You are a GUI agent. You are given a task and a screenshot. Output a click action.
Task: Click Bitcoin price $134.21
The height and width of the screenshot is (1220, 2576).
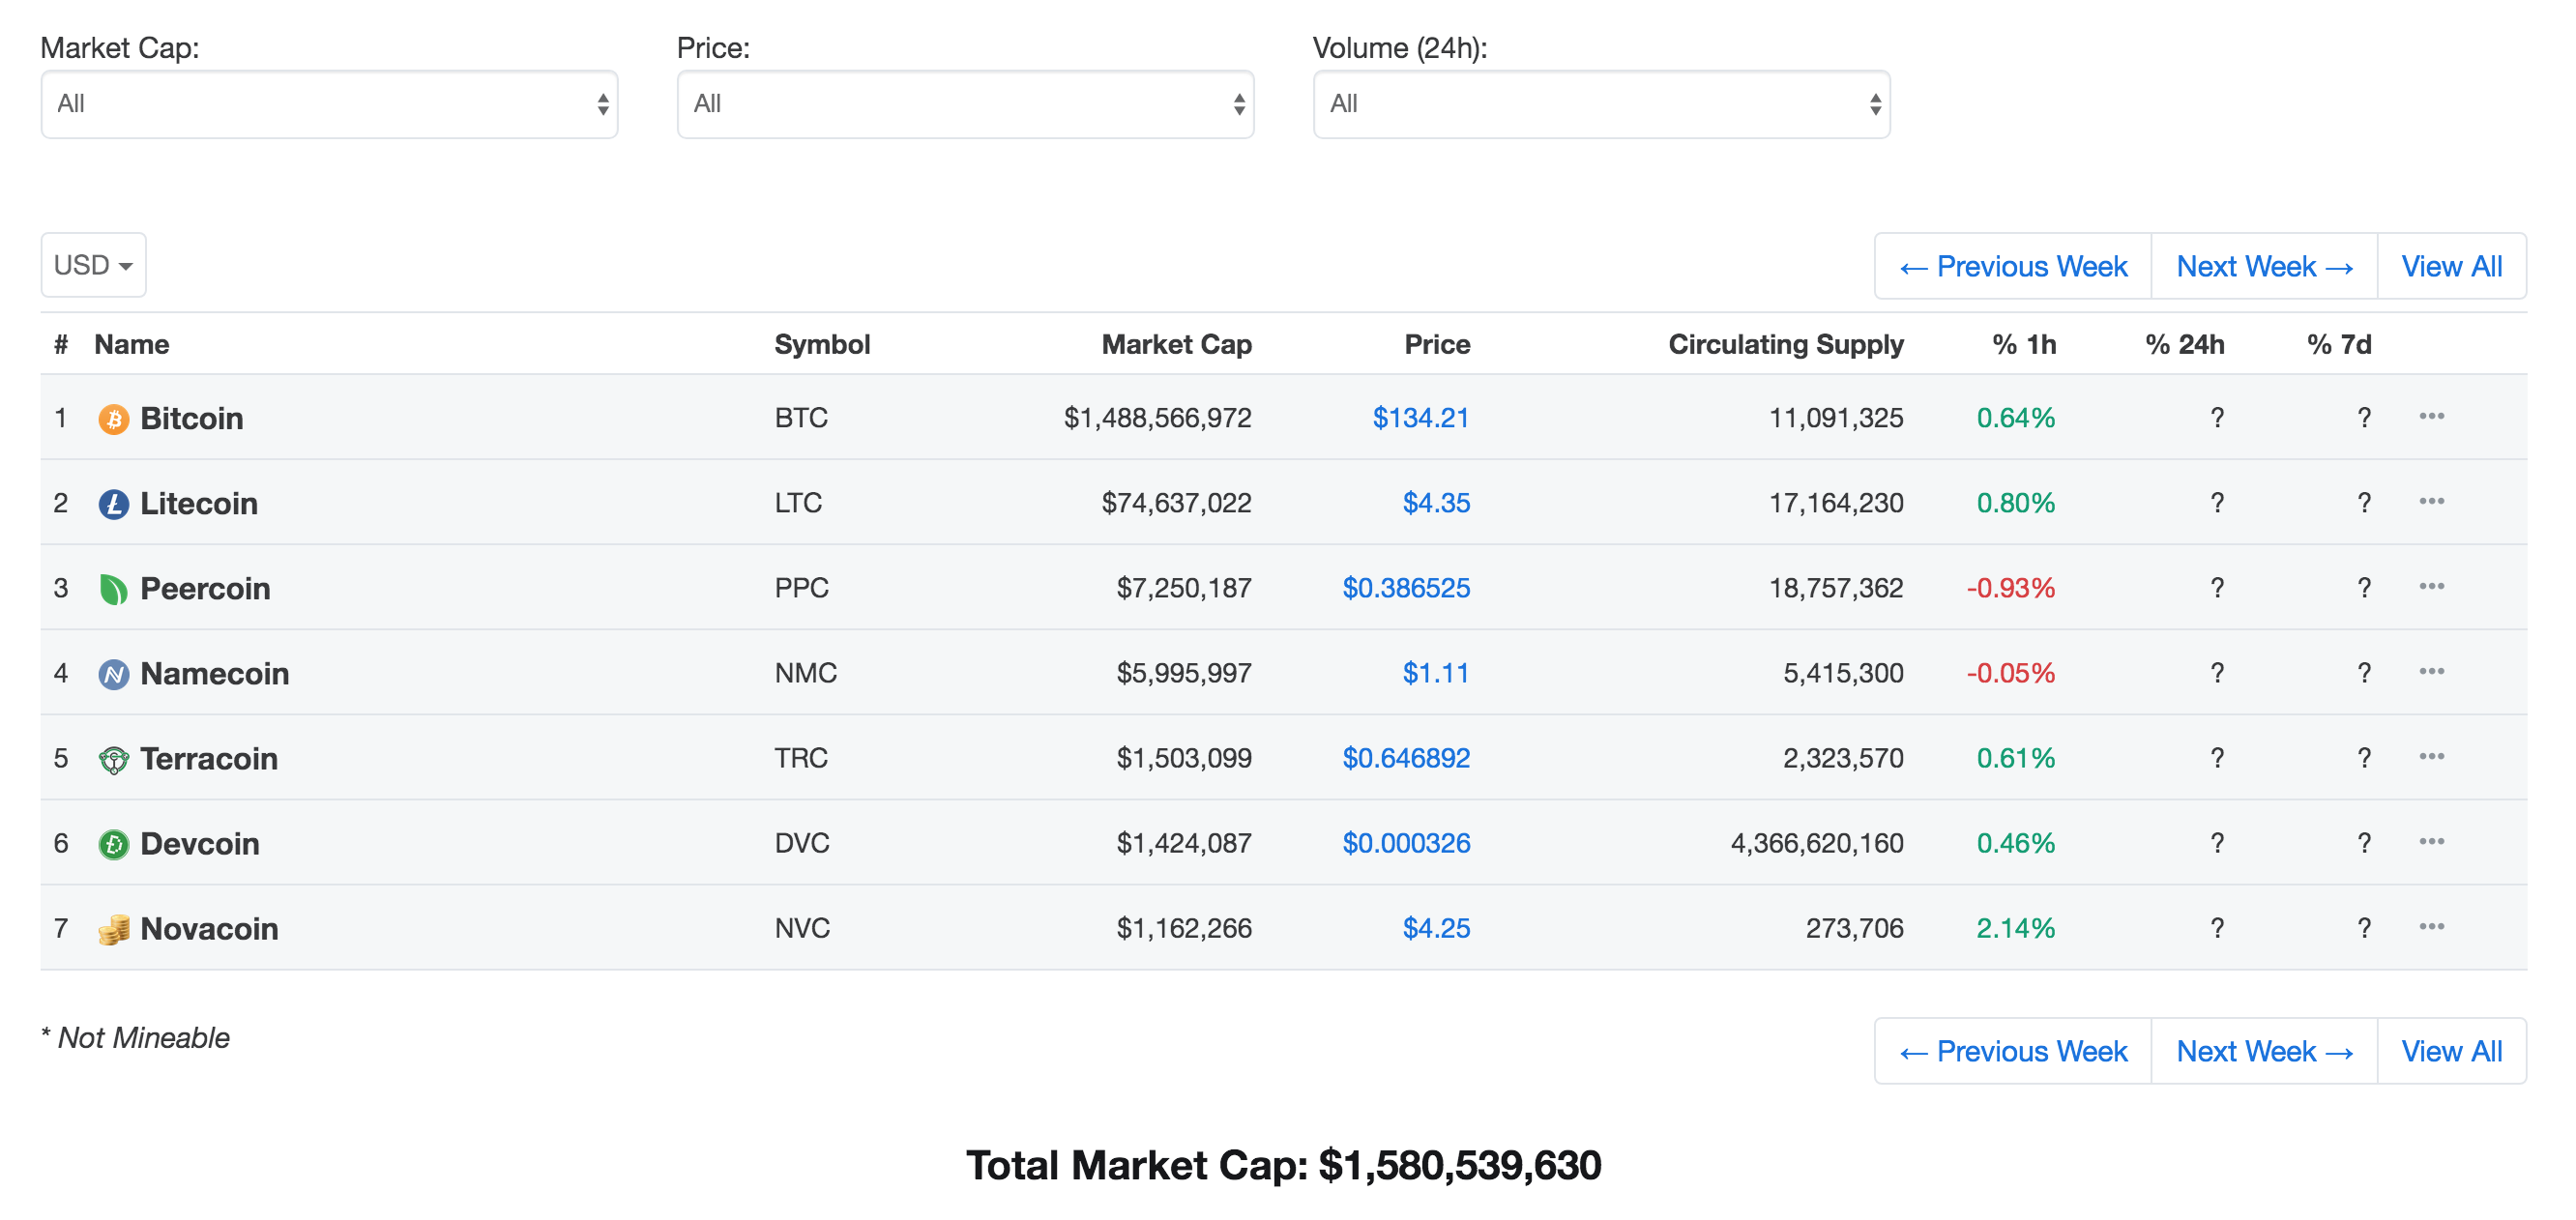point(1421,418)
